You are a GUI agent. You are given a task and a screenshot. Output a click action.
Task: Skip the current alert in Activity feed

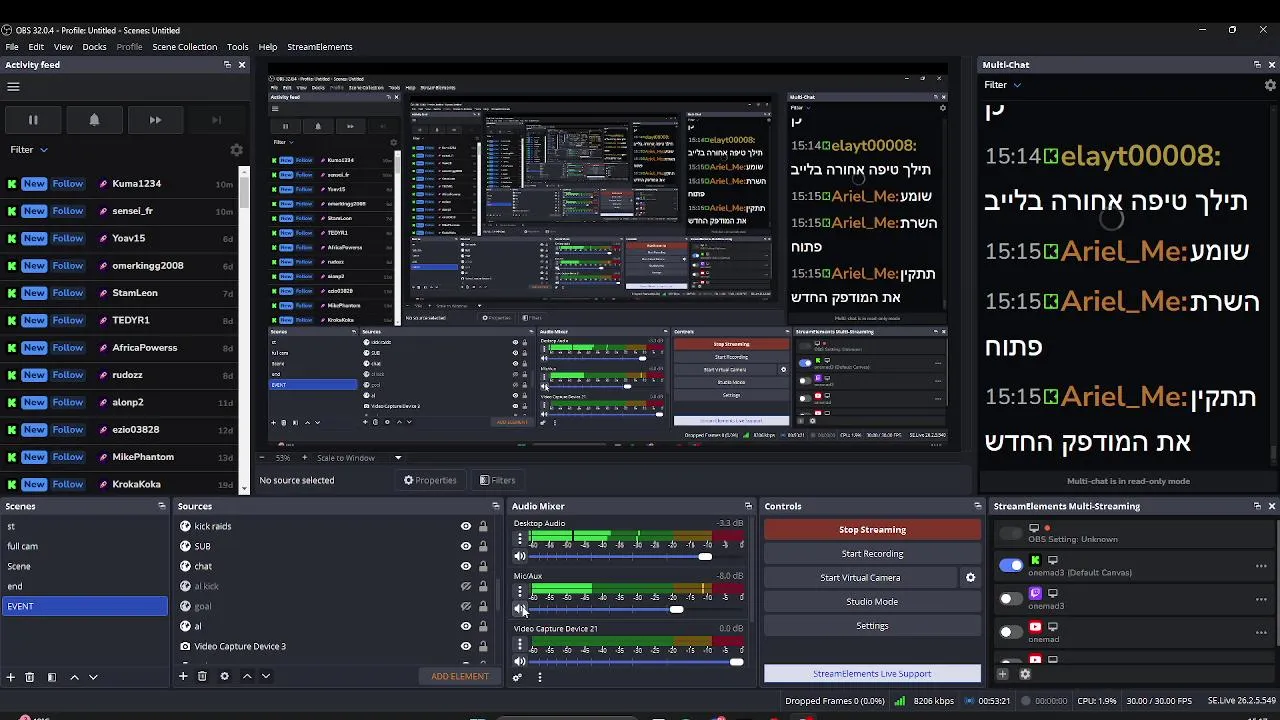(155, 120)
